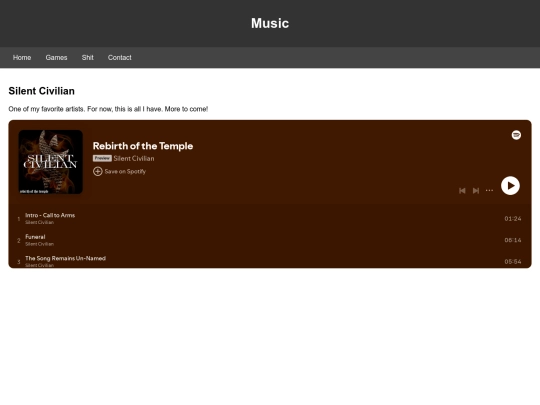Click the Music page title
Viewport: 540px width, 405px height.
[x=270, y=23]
